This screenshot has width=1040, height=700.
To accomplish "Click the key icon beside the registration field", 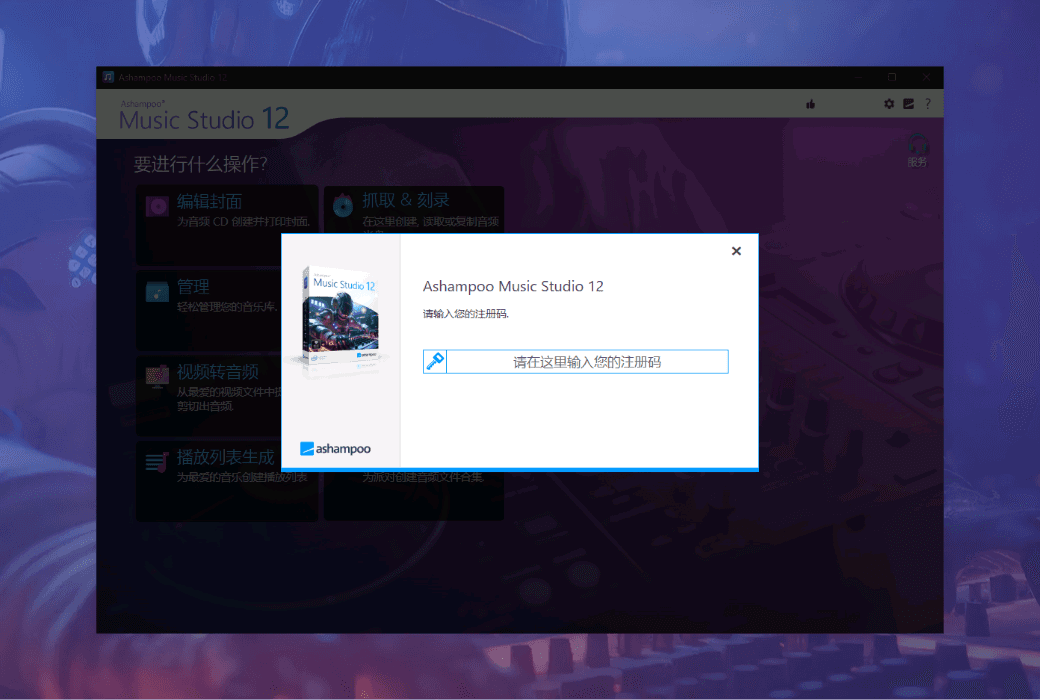I will tap(435, 362).
